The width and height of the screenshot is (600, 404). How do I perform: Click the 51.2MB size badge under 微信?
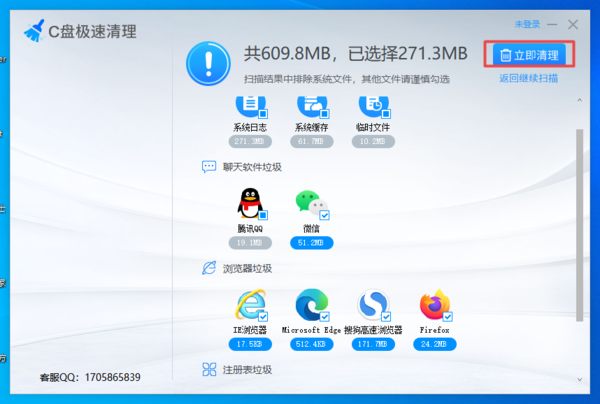312,243
